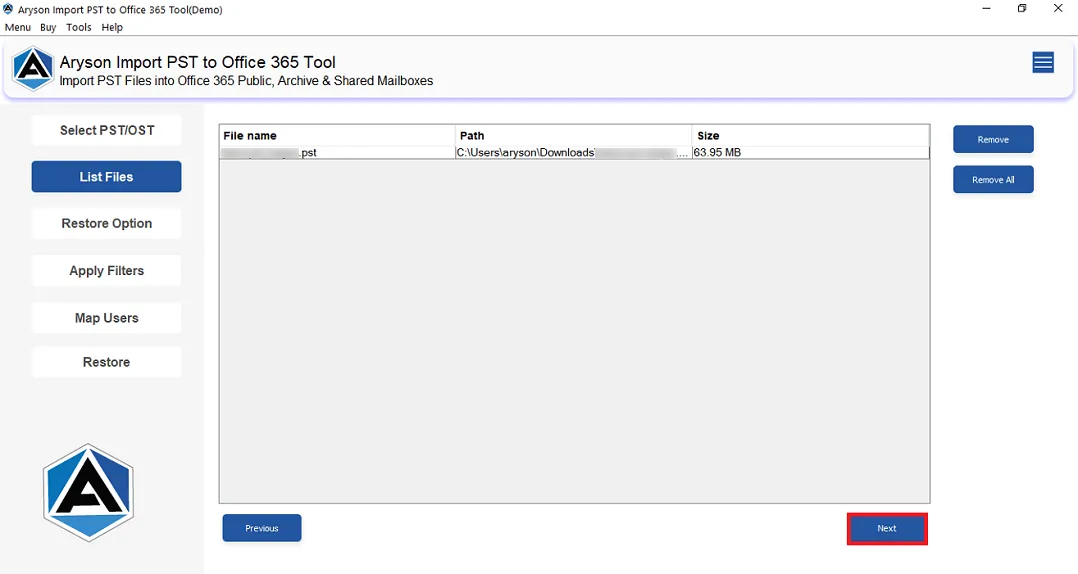Click the Aryson logo in the header
1078x574 pixels.
click(x=32, y=69)
